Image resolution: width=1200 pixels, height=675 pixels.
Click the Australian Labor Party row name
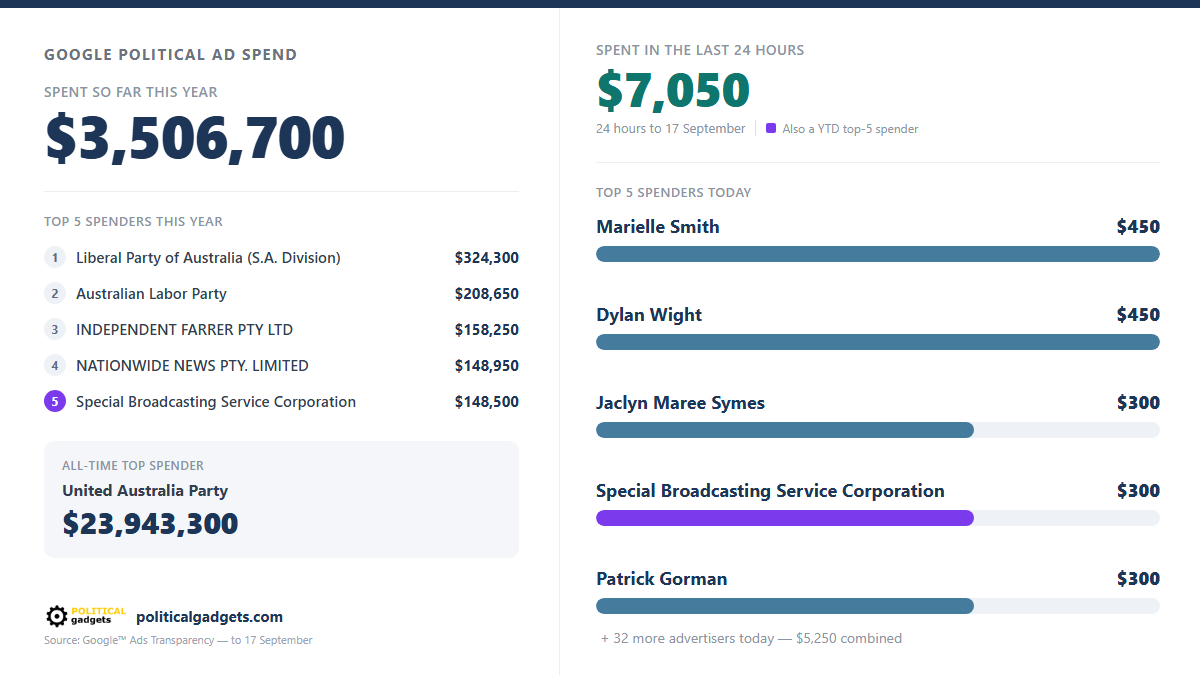(x=151, y=294)
